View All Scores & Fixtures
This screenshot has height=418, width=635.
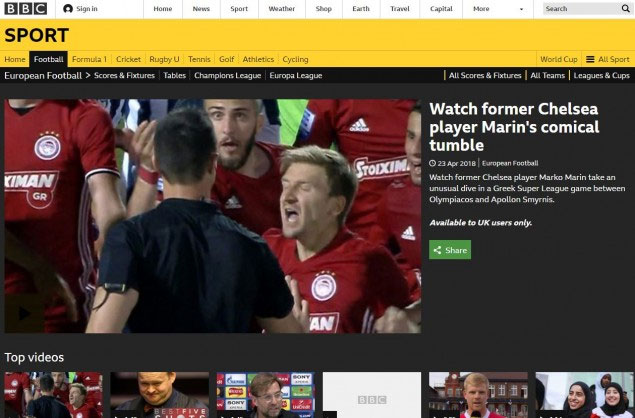[484, 75]
